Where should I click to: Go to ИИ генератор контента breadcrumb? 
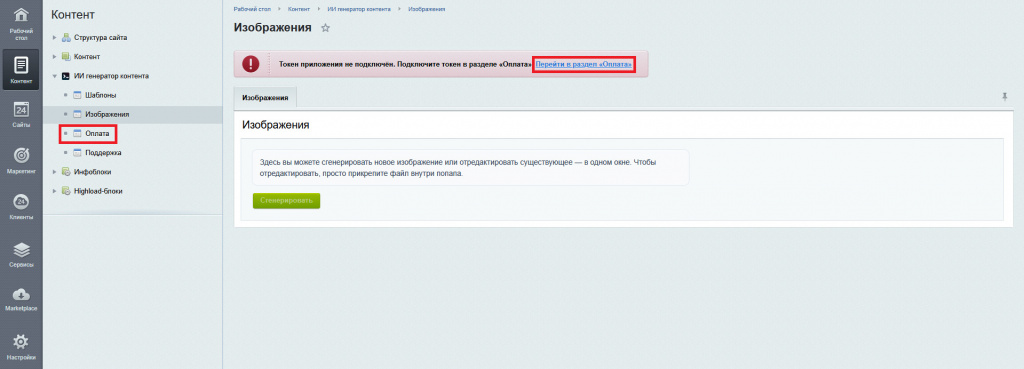click(x=359, y=9)
